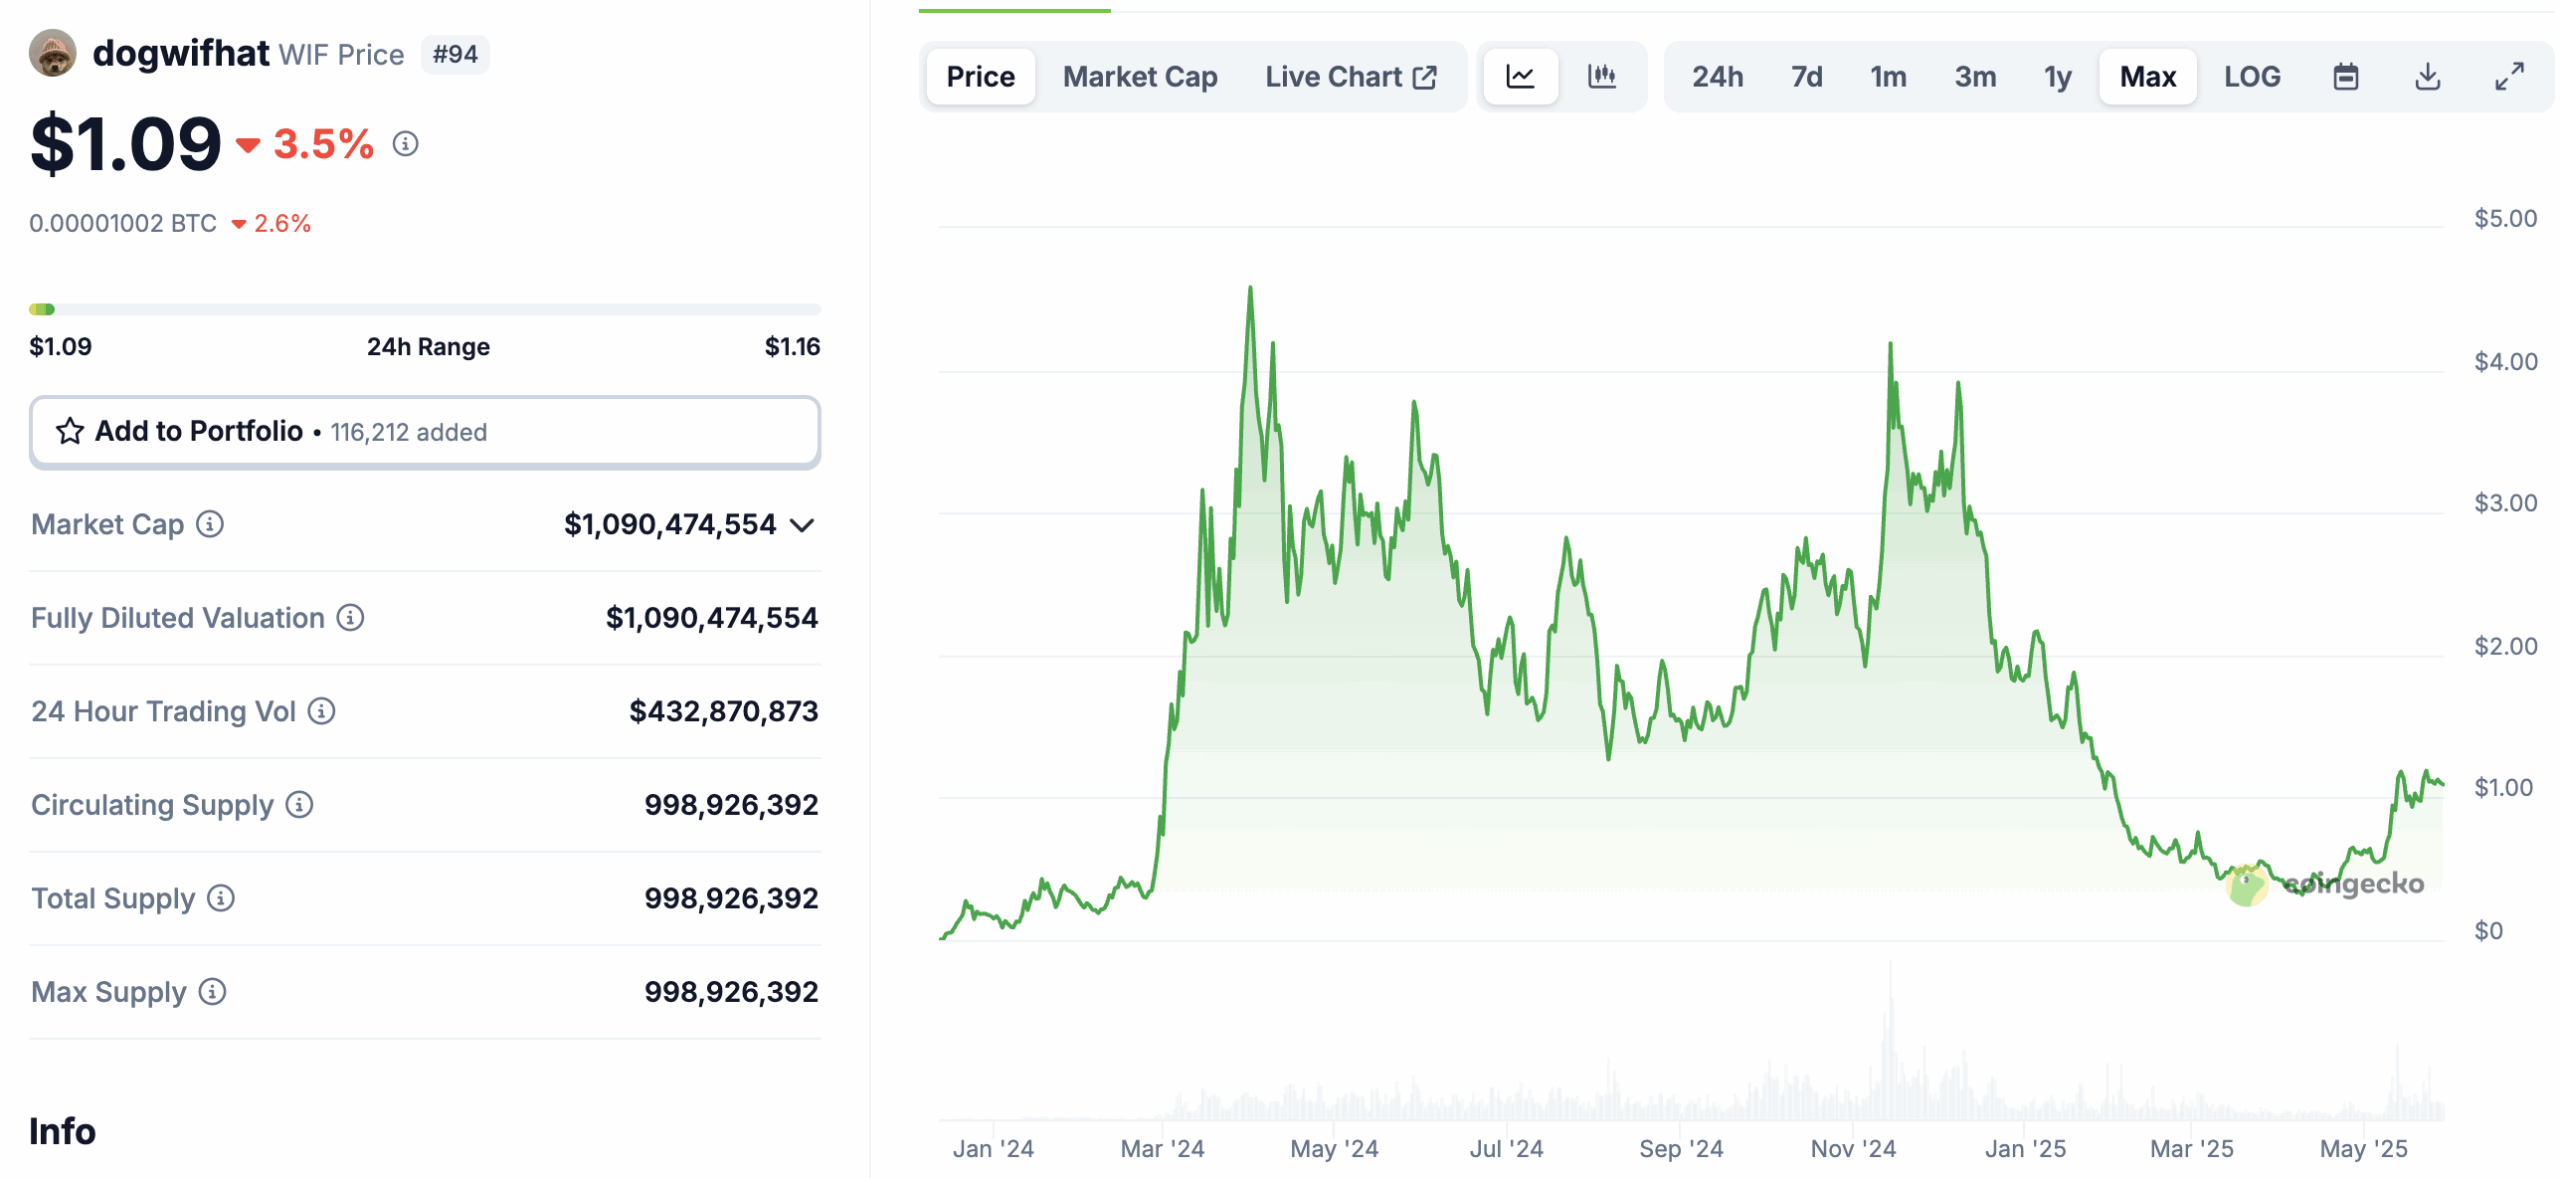This screenshot has height=1178, width=2560.
Task: Click the Circulating Supply info icon
Action: pos(297,804)
